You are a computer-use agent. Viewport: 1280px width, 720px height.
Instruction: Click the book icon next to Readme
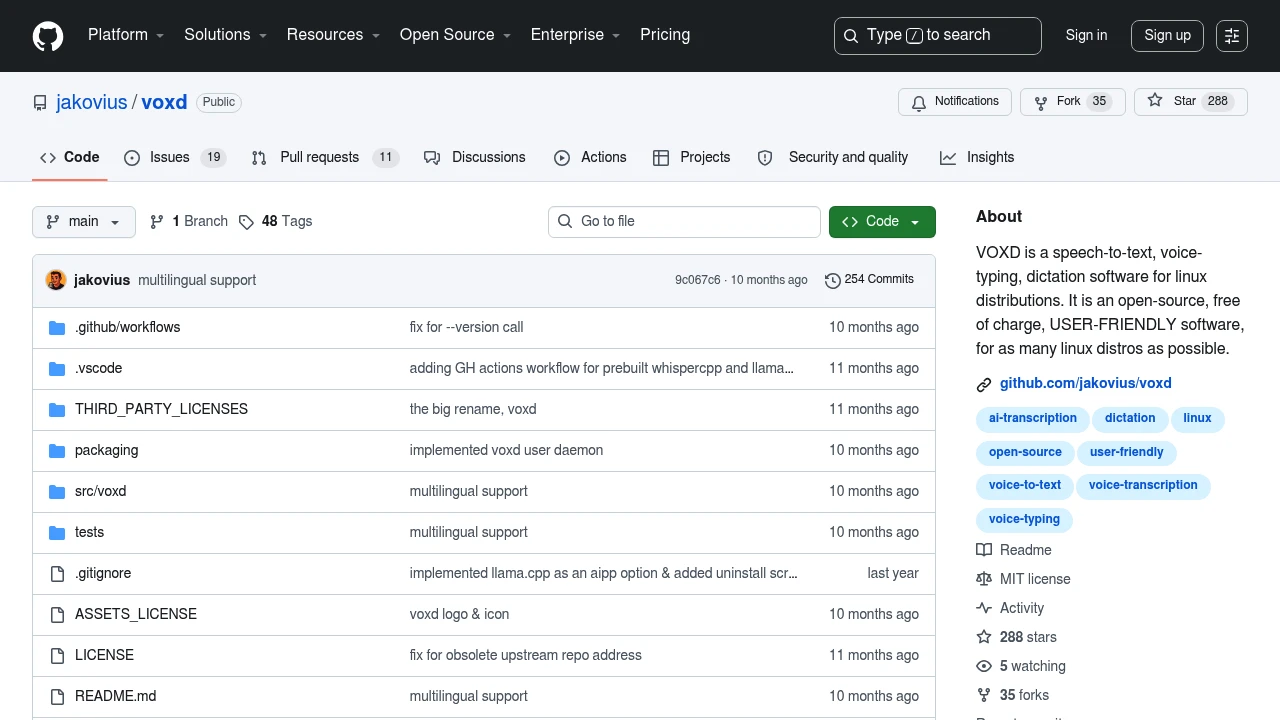[984, 550]
